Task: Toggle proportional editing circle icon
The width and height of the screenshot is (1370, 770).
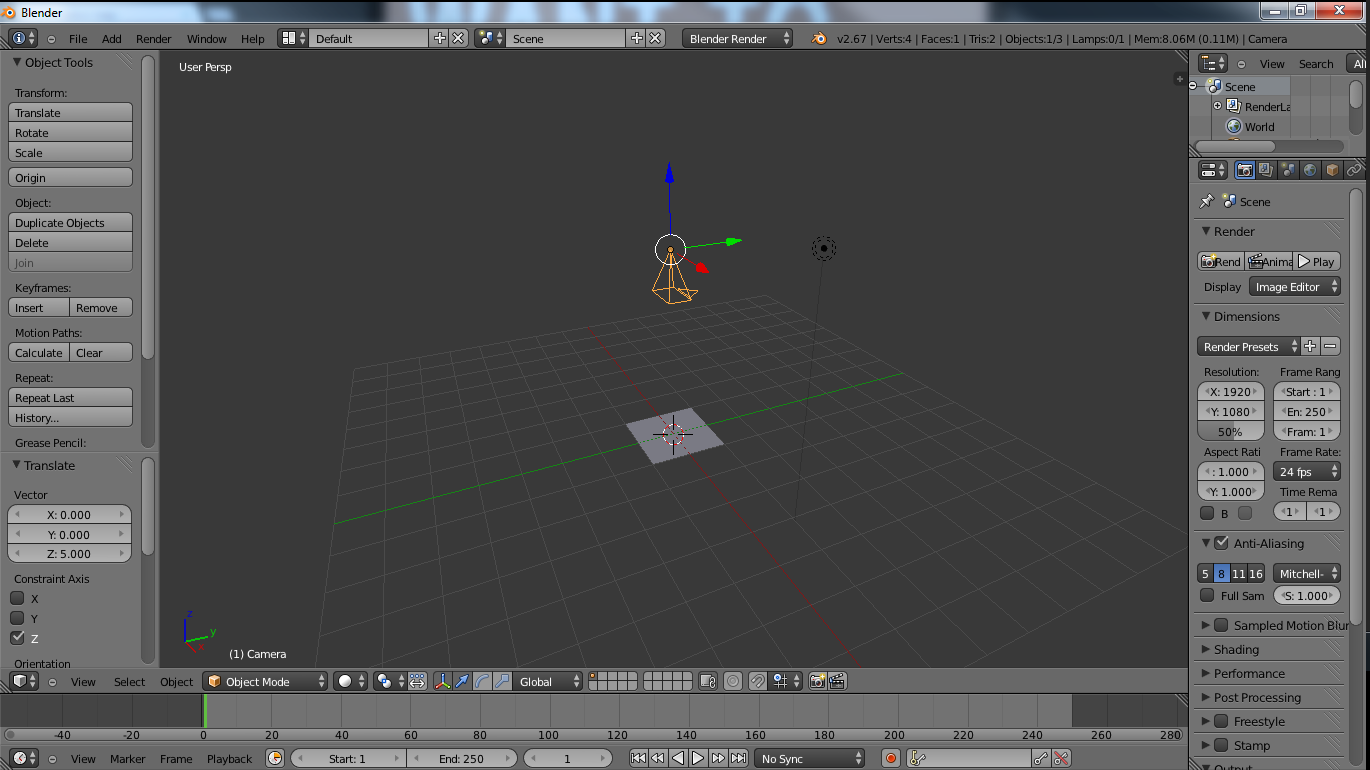Action: pyautogui.click(x=733, y=681)
